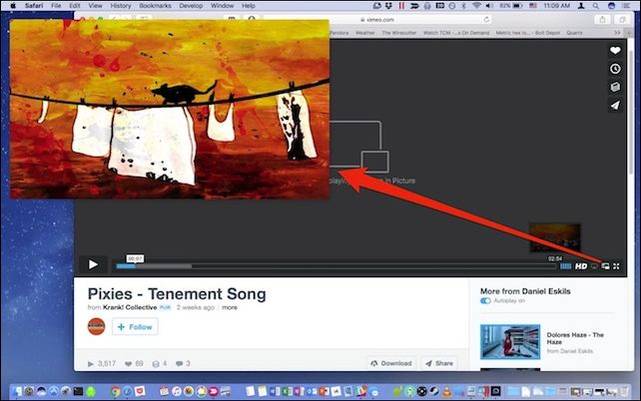
Task: Open the History menu
Action: pyautogui.click(x=121, y=6)
